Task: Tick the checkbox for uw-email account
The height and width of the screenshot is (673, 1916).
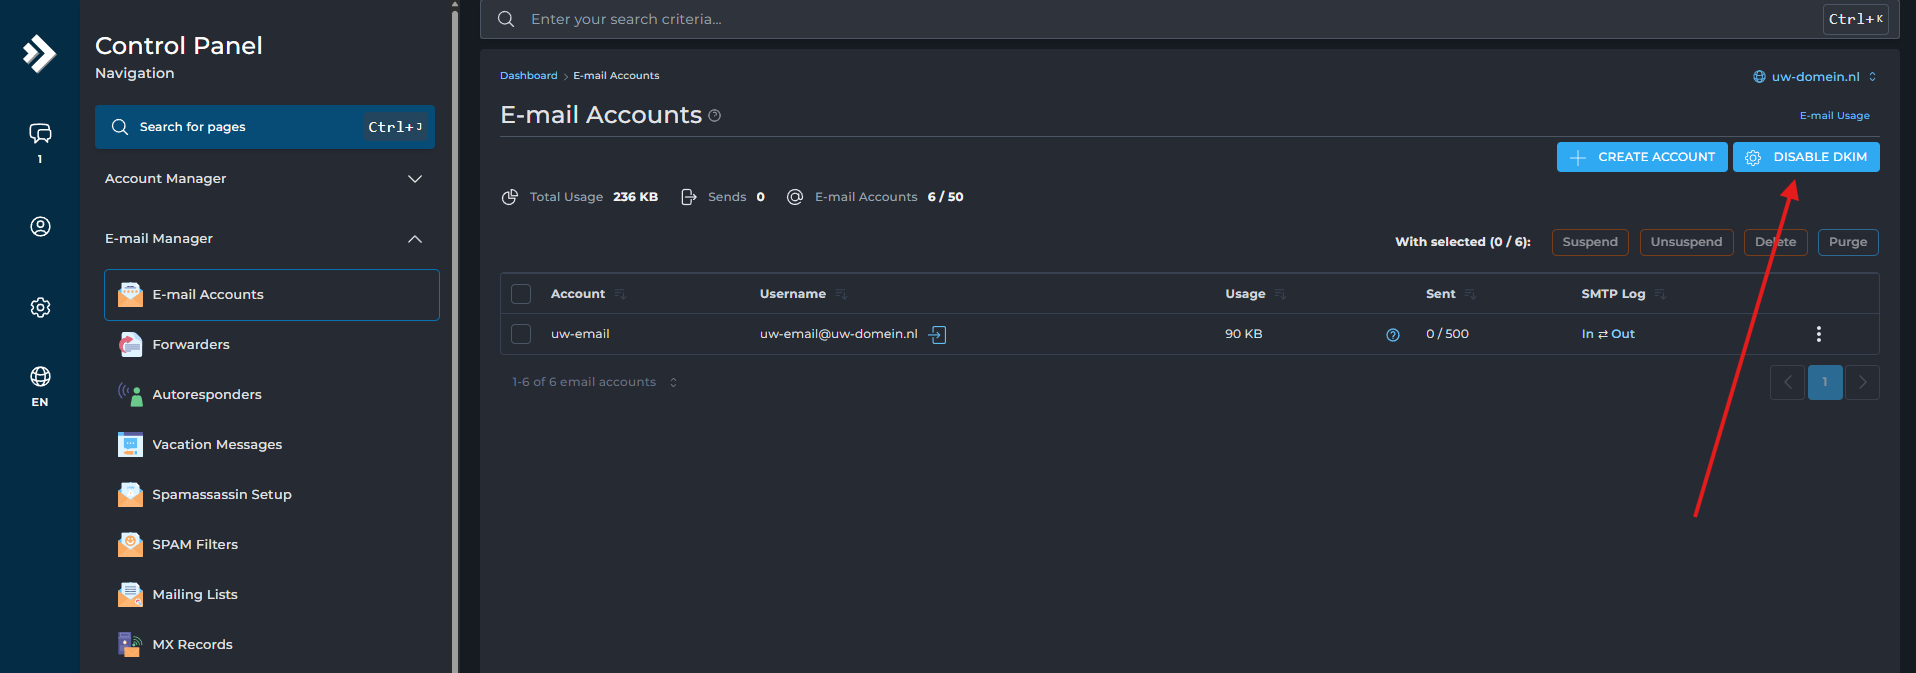Action: click(x=521, y=334)
